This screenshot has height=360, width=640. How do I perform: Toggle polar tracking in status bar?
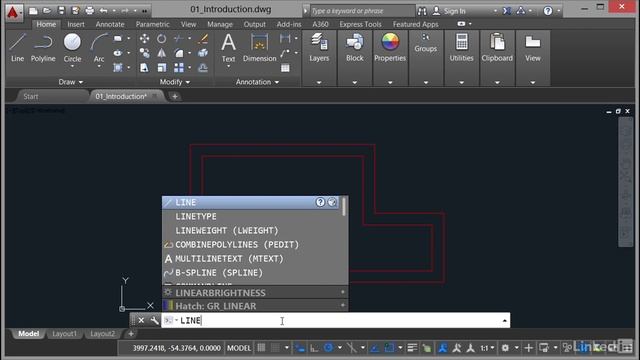329,348
